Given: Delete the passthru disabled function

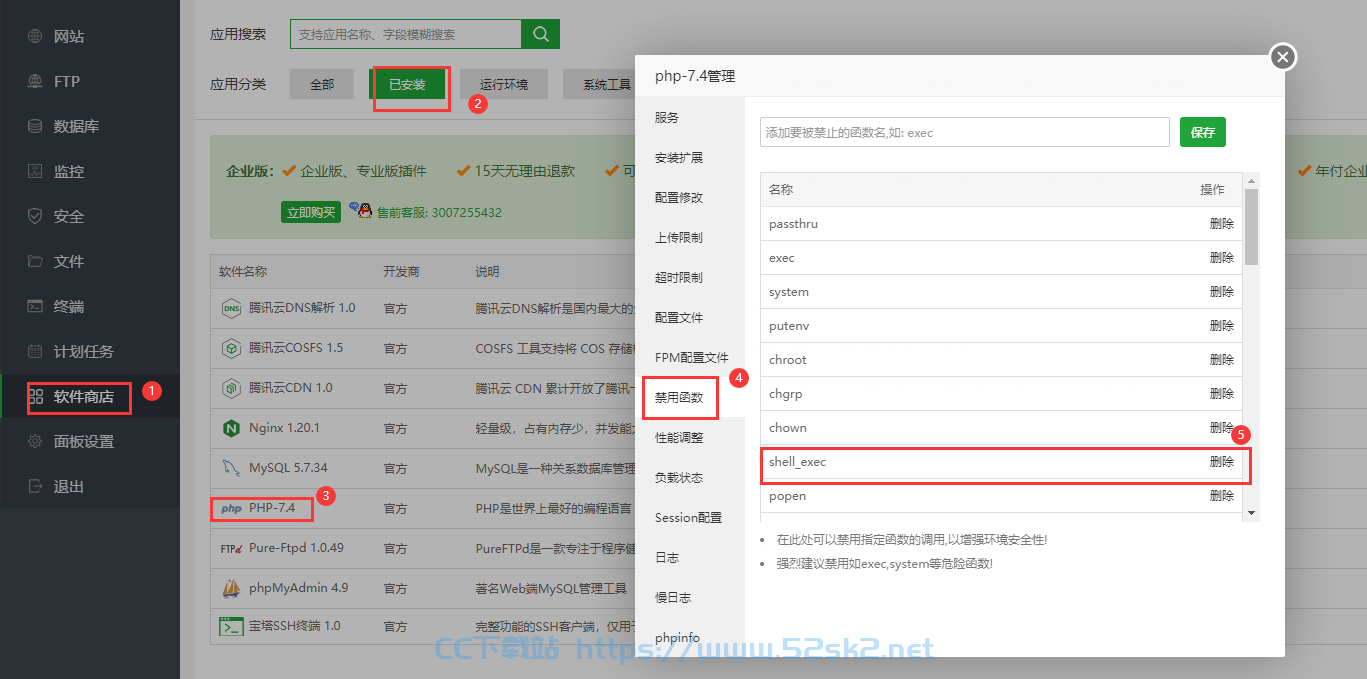Looking at the screenshot, I should click(x=1222, y=224).
